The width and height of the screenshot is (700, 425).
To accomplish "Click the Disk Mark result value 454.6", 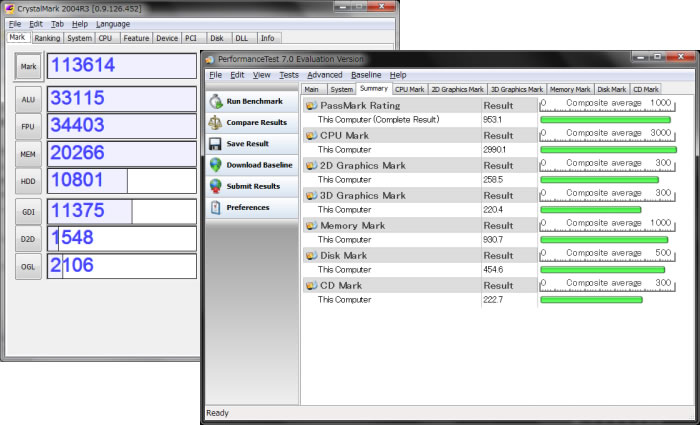I will coord(493,270).
